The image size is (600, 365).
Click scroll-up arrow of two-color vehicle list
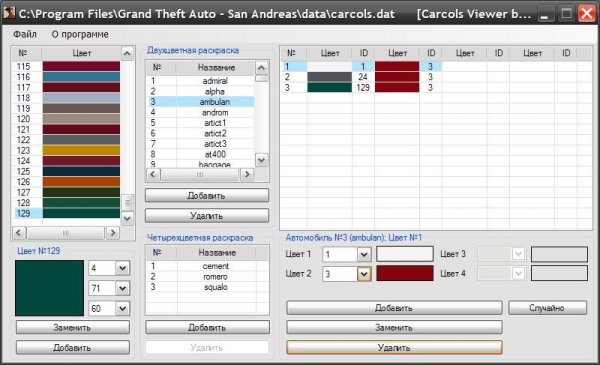pos(261,68)
